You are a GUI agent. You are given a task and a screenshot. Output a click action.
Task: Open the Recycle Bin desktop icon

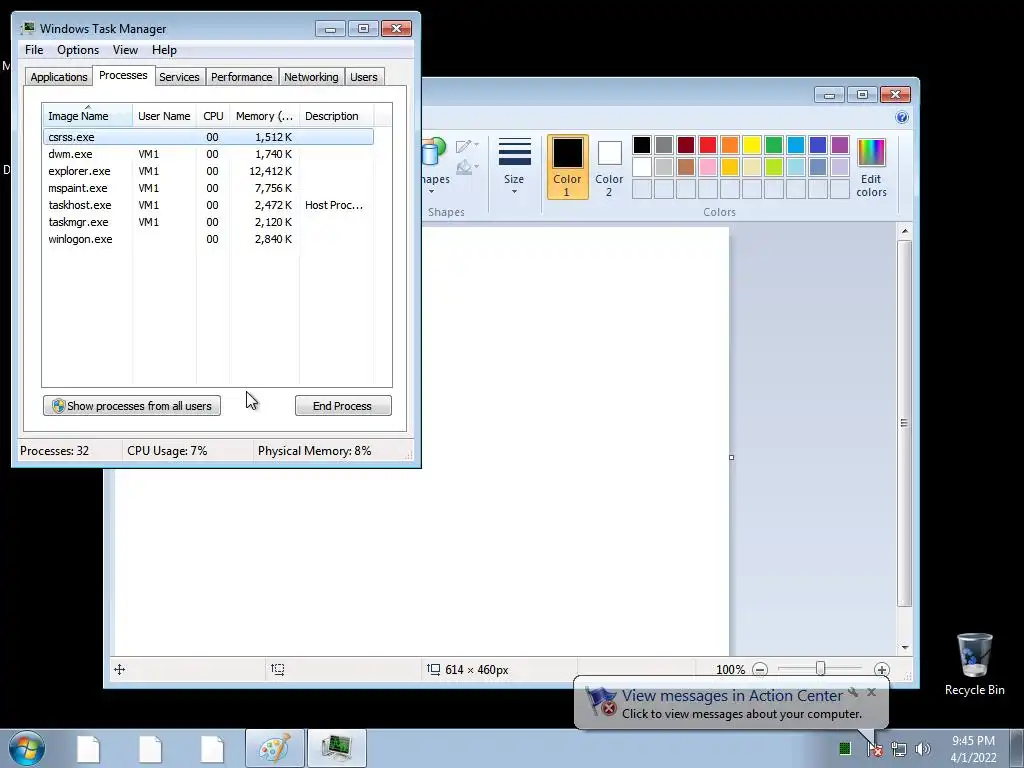click(974, 664)
